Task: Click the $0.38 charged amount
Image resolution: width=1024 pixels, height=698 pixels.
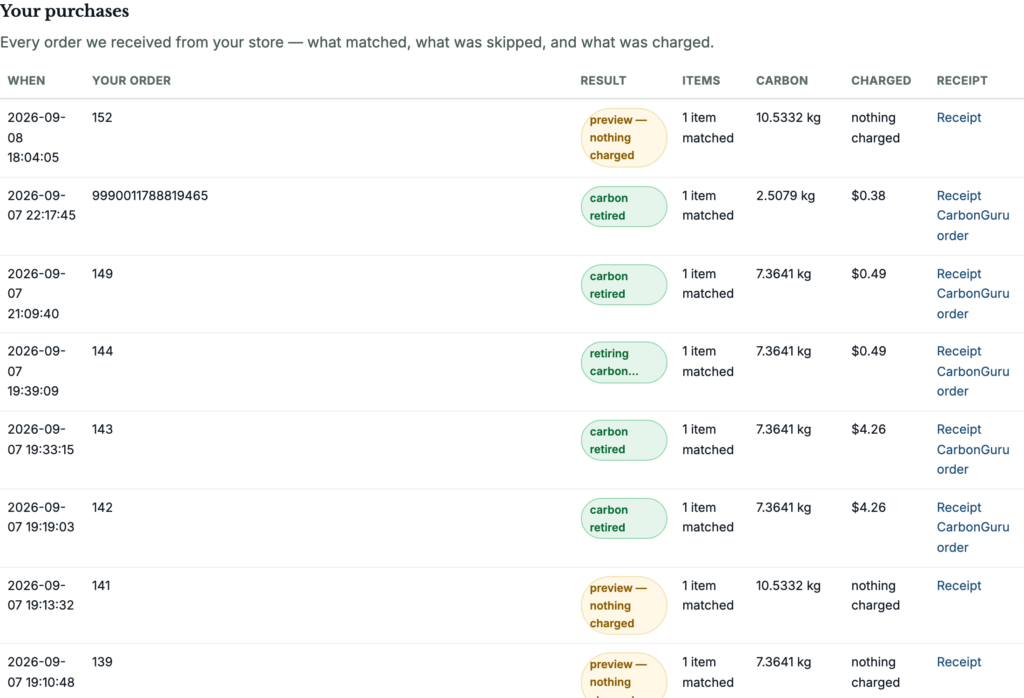Action: (869, 196)
